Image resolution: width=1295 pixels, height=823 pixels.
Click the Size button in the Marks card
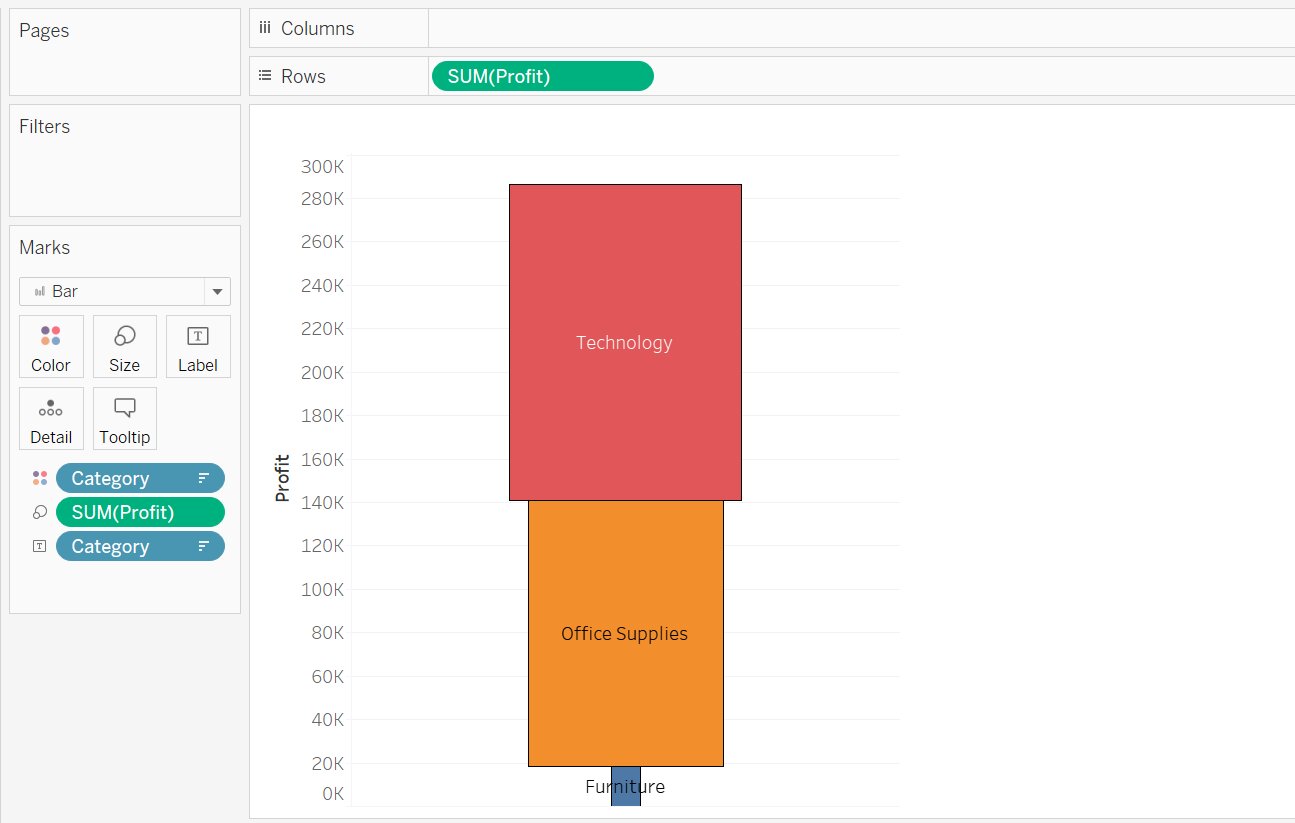(x=124, y=345)
